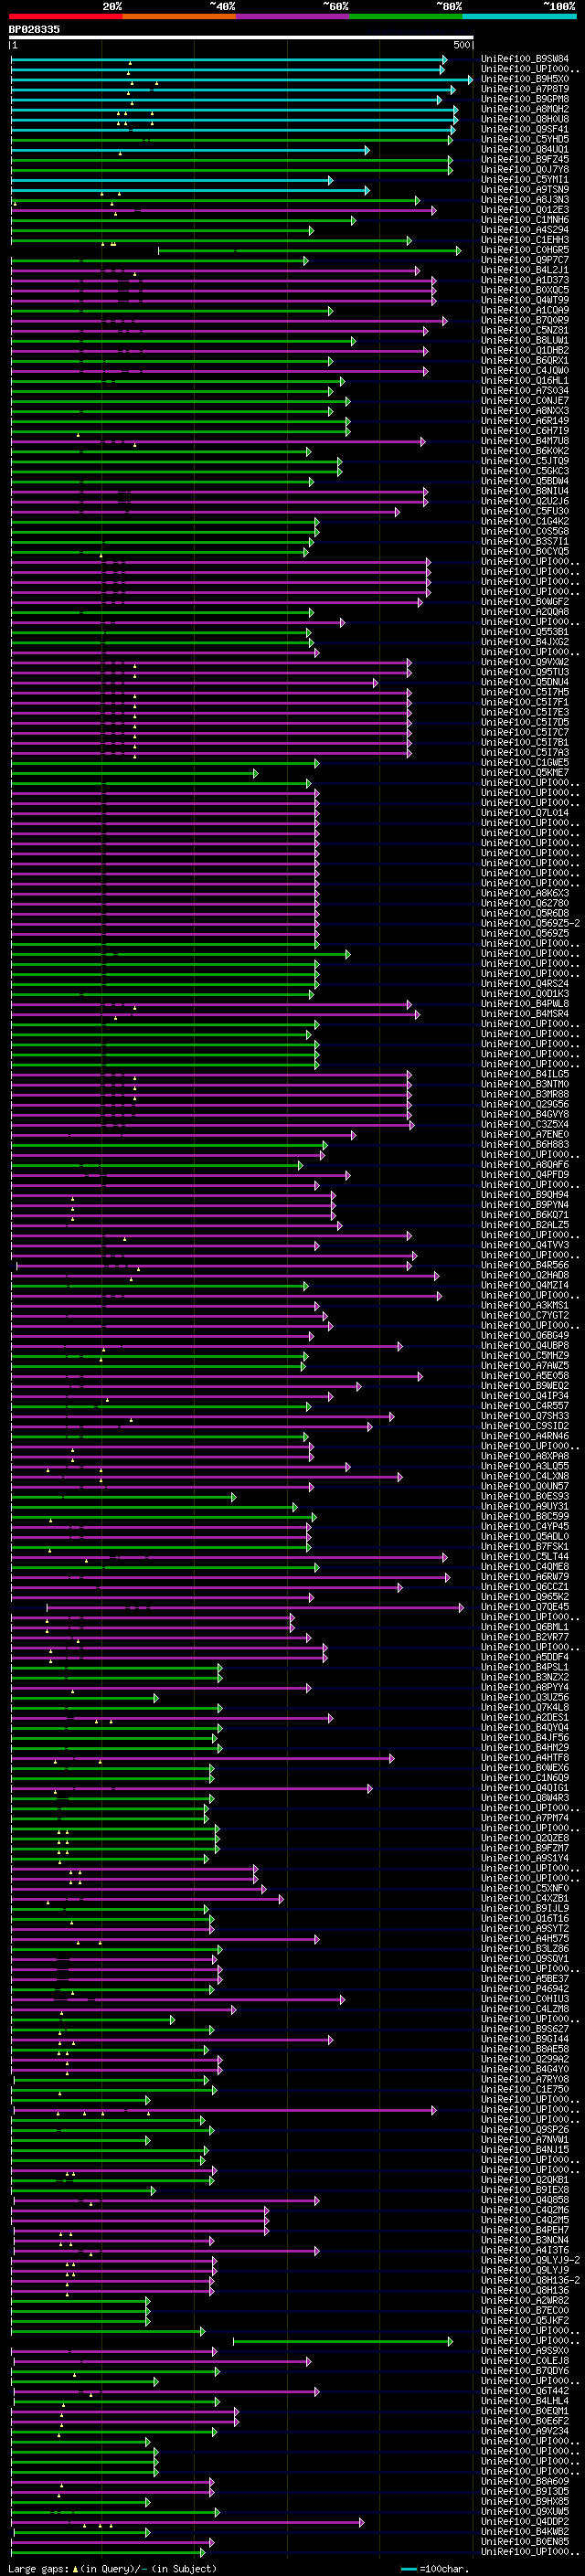Open hit UniRef100_Q5BDW4
This screenshot has height=2576, width=585.
coord(525,481)
